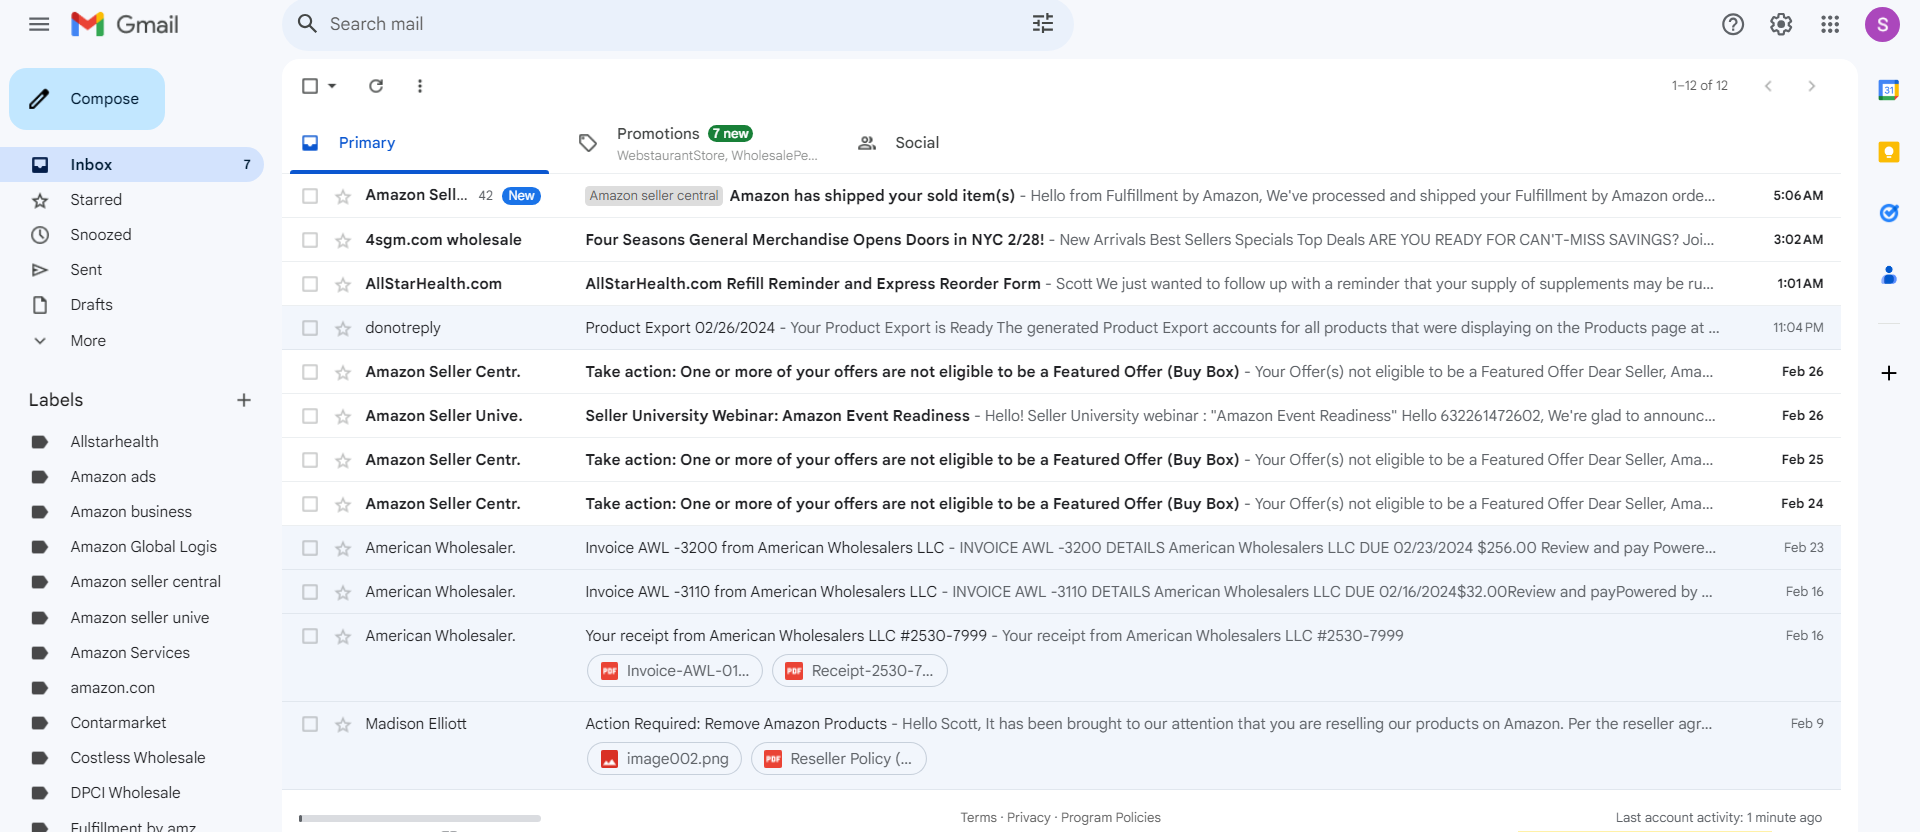Get add-ons plus icon

(1889, 373)
